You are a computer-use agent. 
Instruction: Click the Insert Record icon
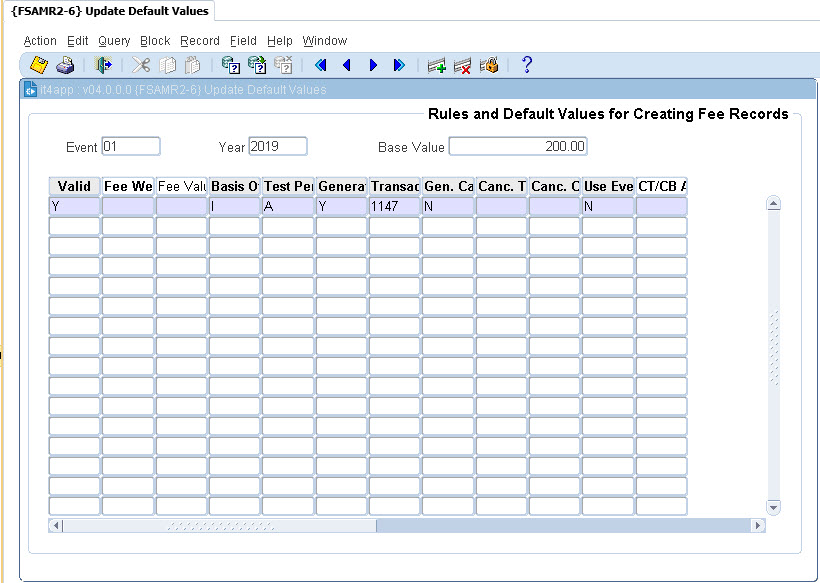point(437,66)
